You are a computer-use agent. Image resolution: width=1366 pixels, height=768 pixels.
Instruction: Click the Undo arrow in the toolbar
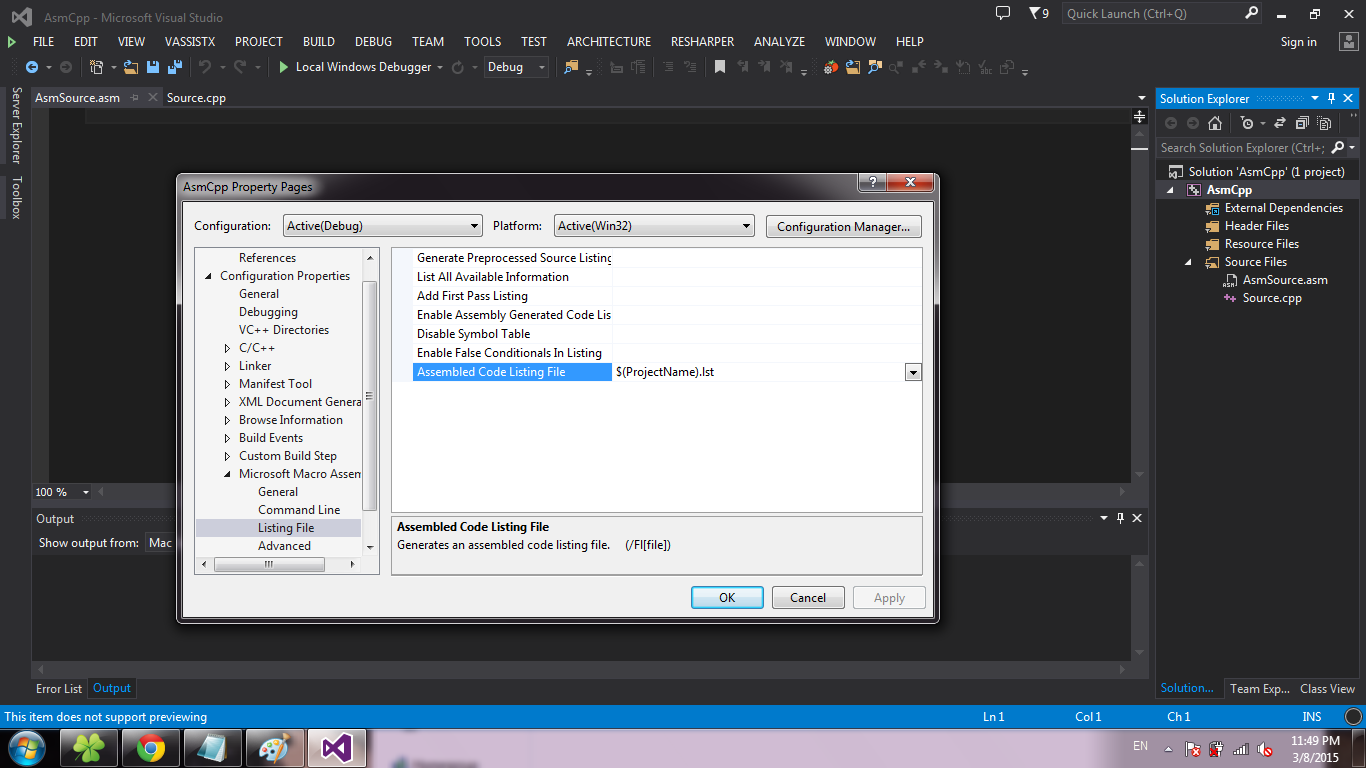pyautogui.click(x=205, y=67)
